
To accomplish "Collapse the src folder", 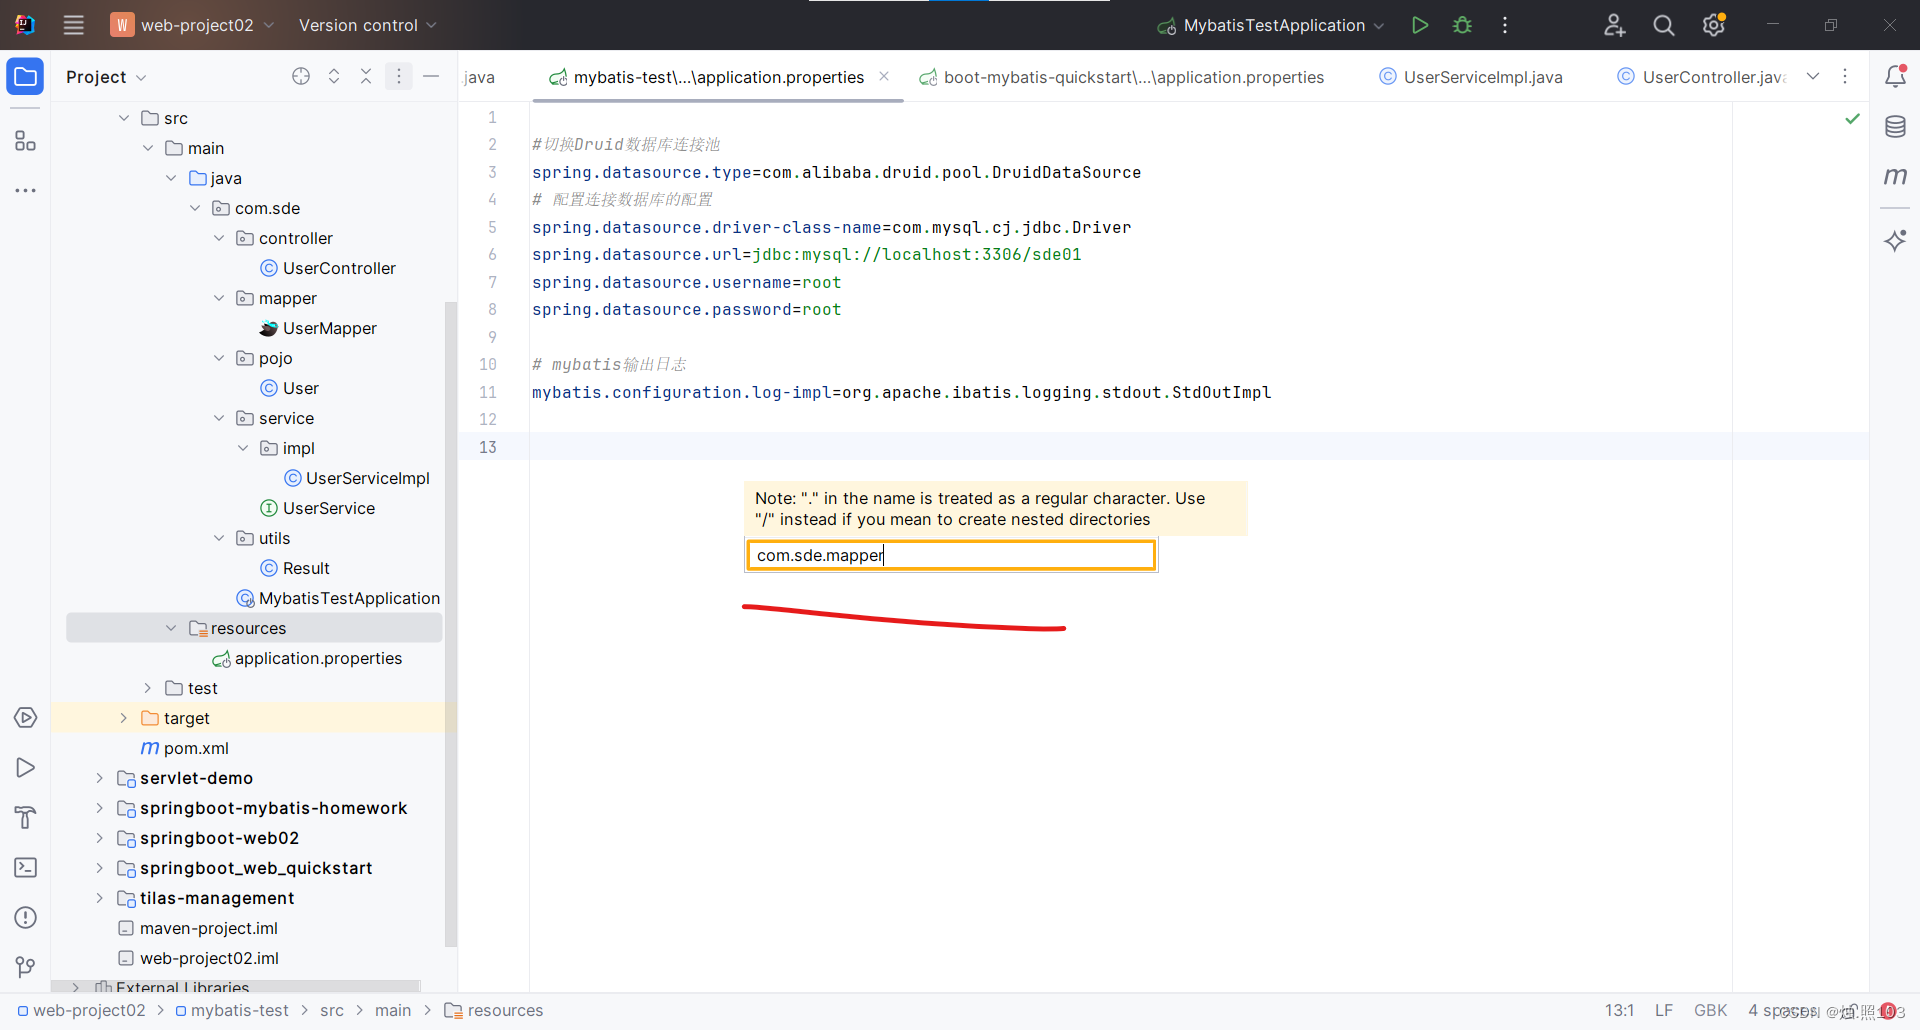I will tap(124, 118).
